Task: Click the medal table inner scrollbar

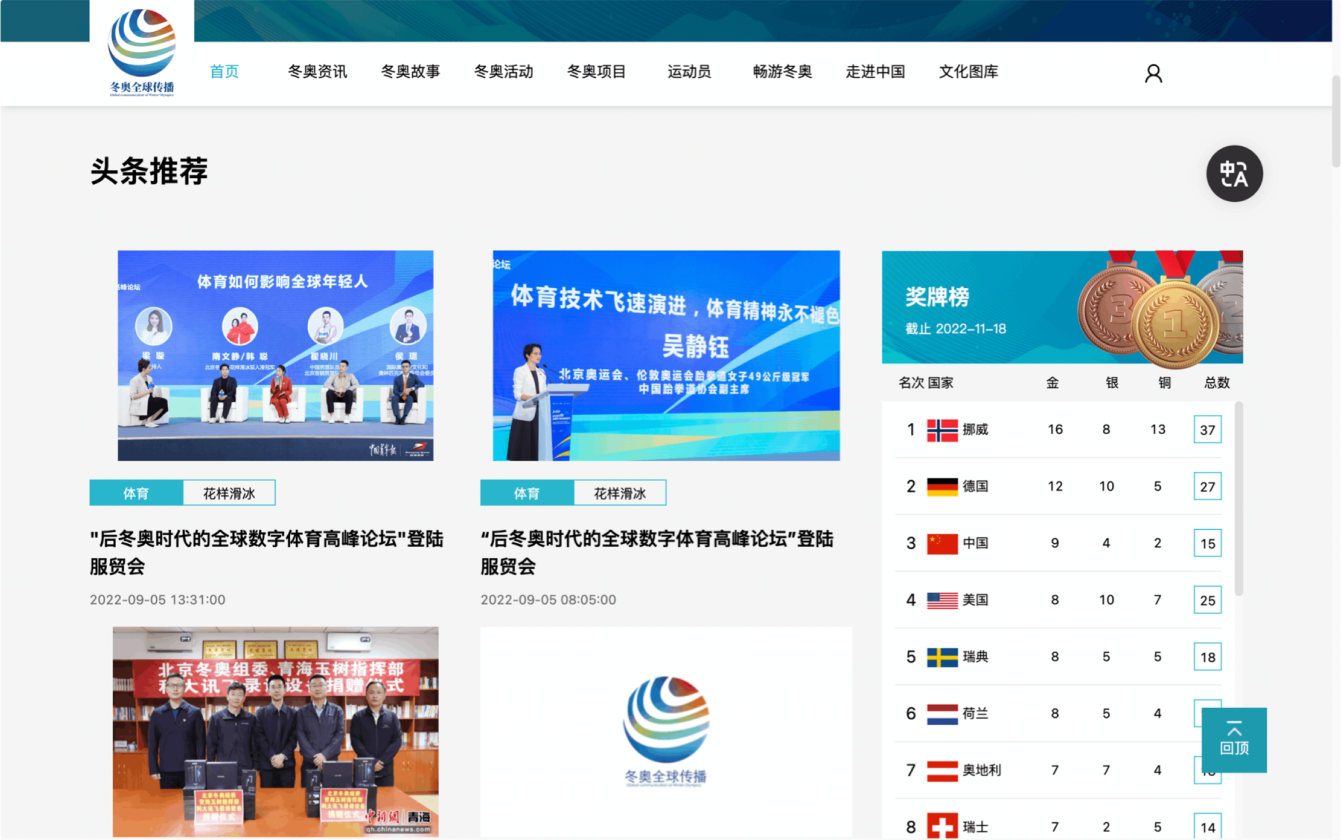Action: (x=1239, y=498)
